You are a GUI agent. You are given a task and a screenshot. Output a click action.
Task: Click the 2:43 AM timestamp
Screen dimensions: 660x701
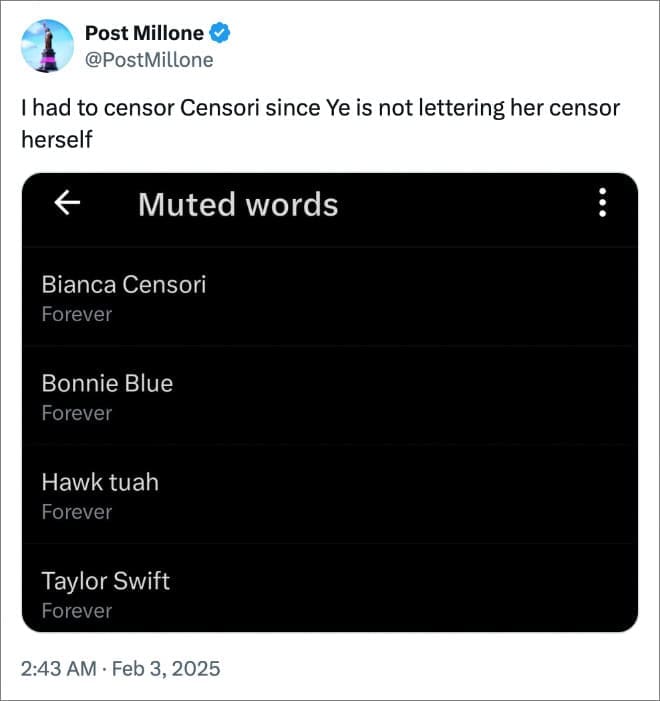[x=56, y=668]
